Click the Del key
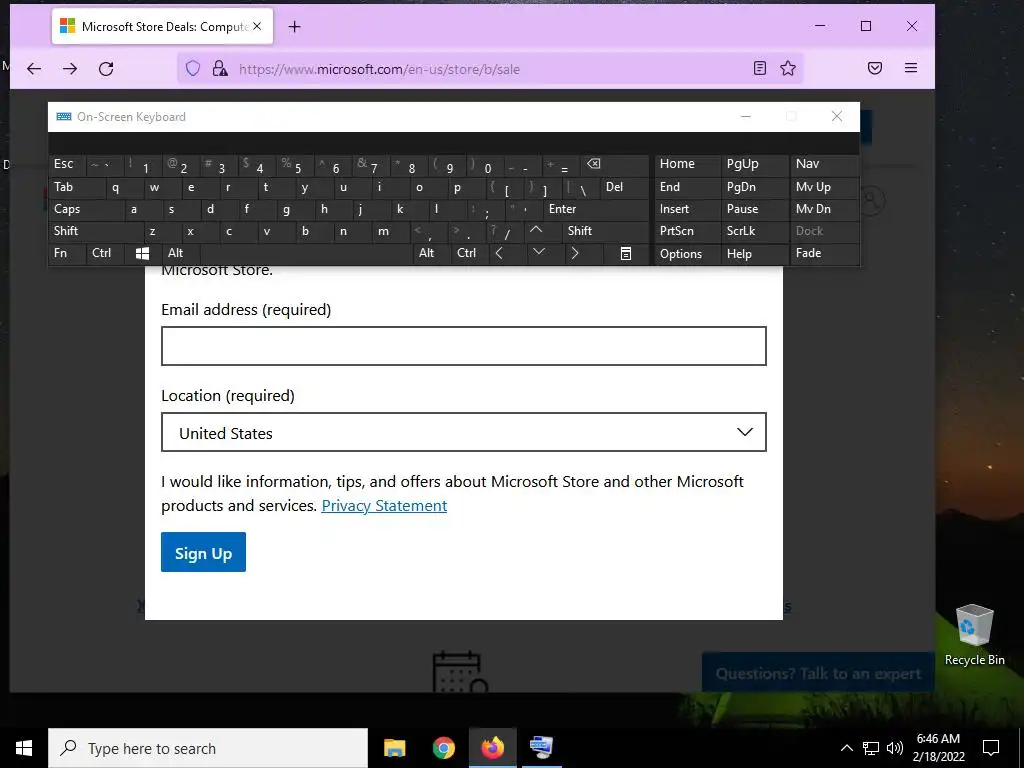 click(625, 187)
